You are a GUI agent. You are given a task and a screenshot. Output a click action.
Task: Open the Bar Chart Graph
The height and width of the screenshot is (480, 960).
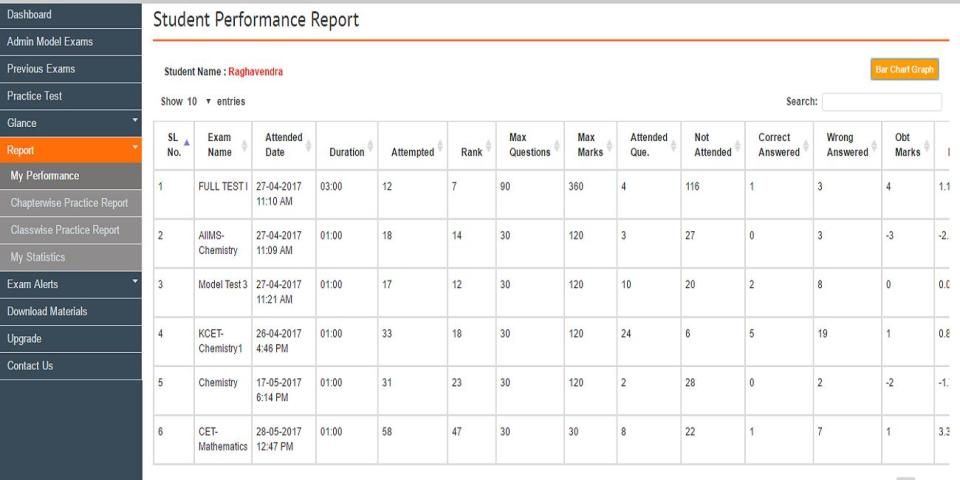pos(906,71)
